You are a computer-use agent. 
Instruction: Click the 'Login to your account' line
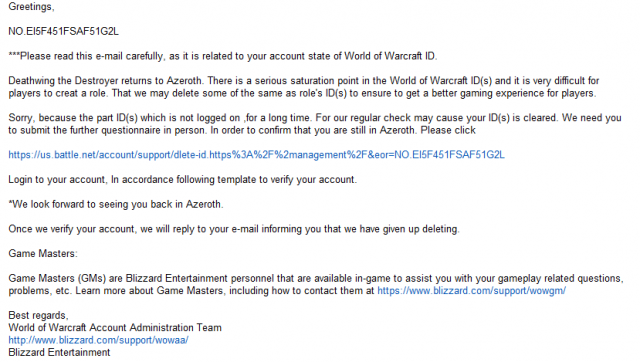tap(182, 180)
